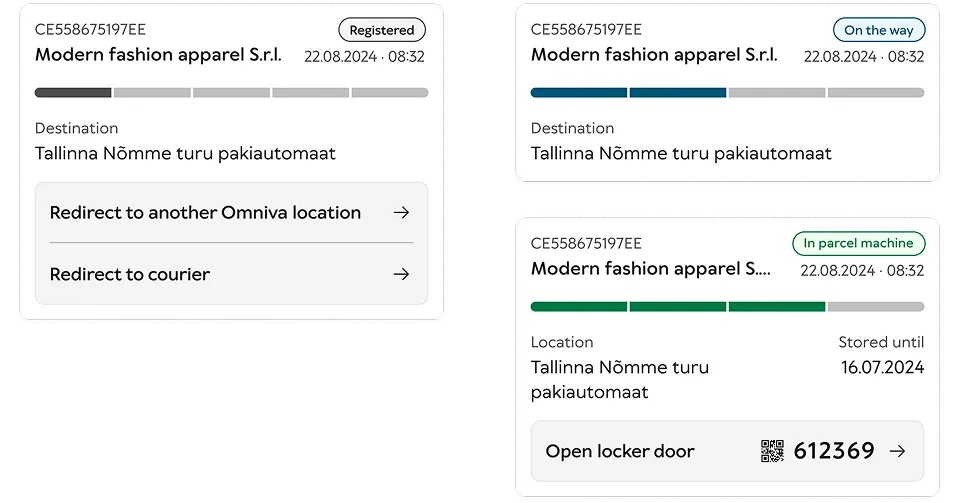Viewport: 960px width, 503px height.
Task: Click the locker code 612369
Action: click(834, 451)
